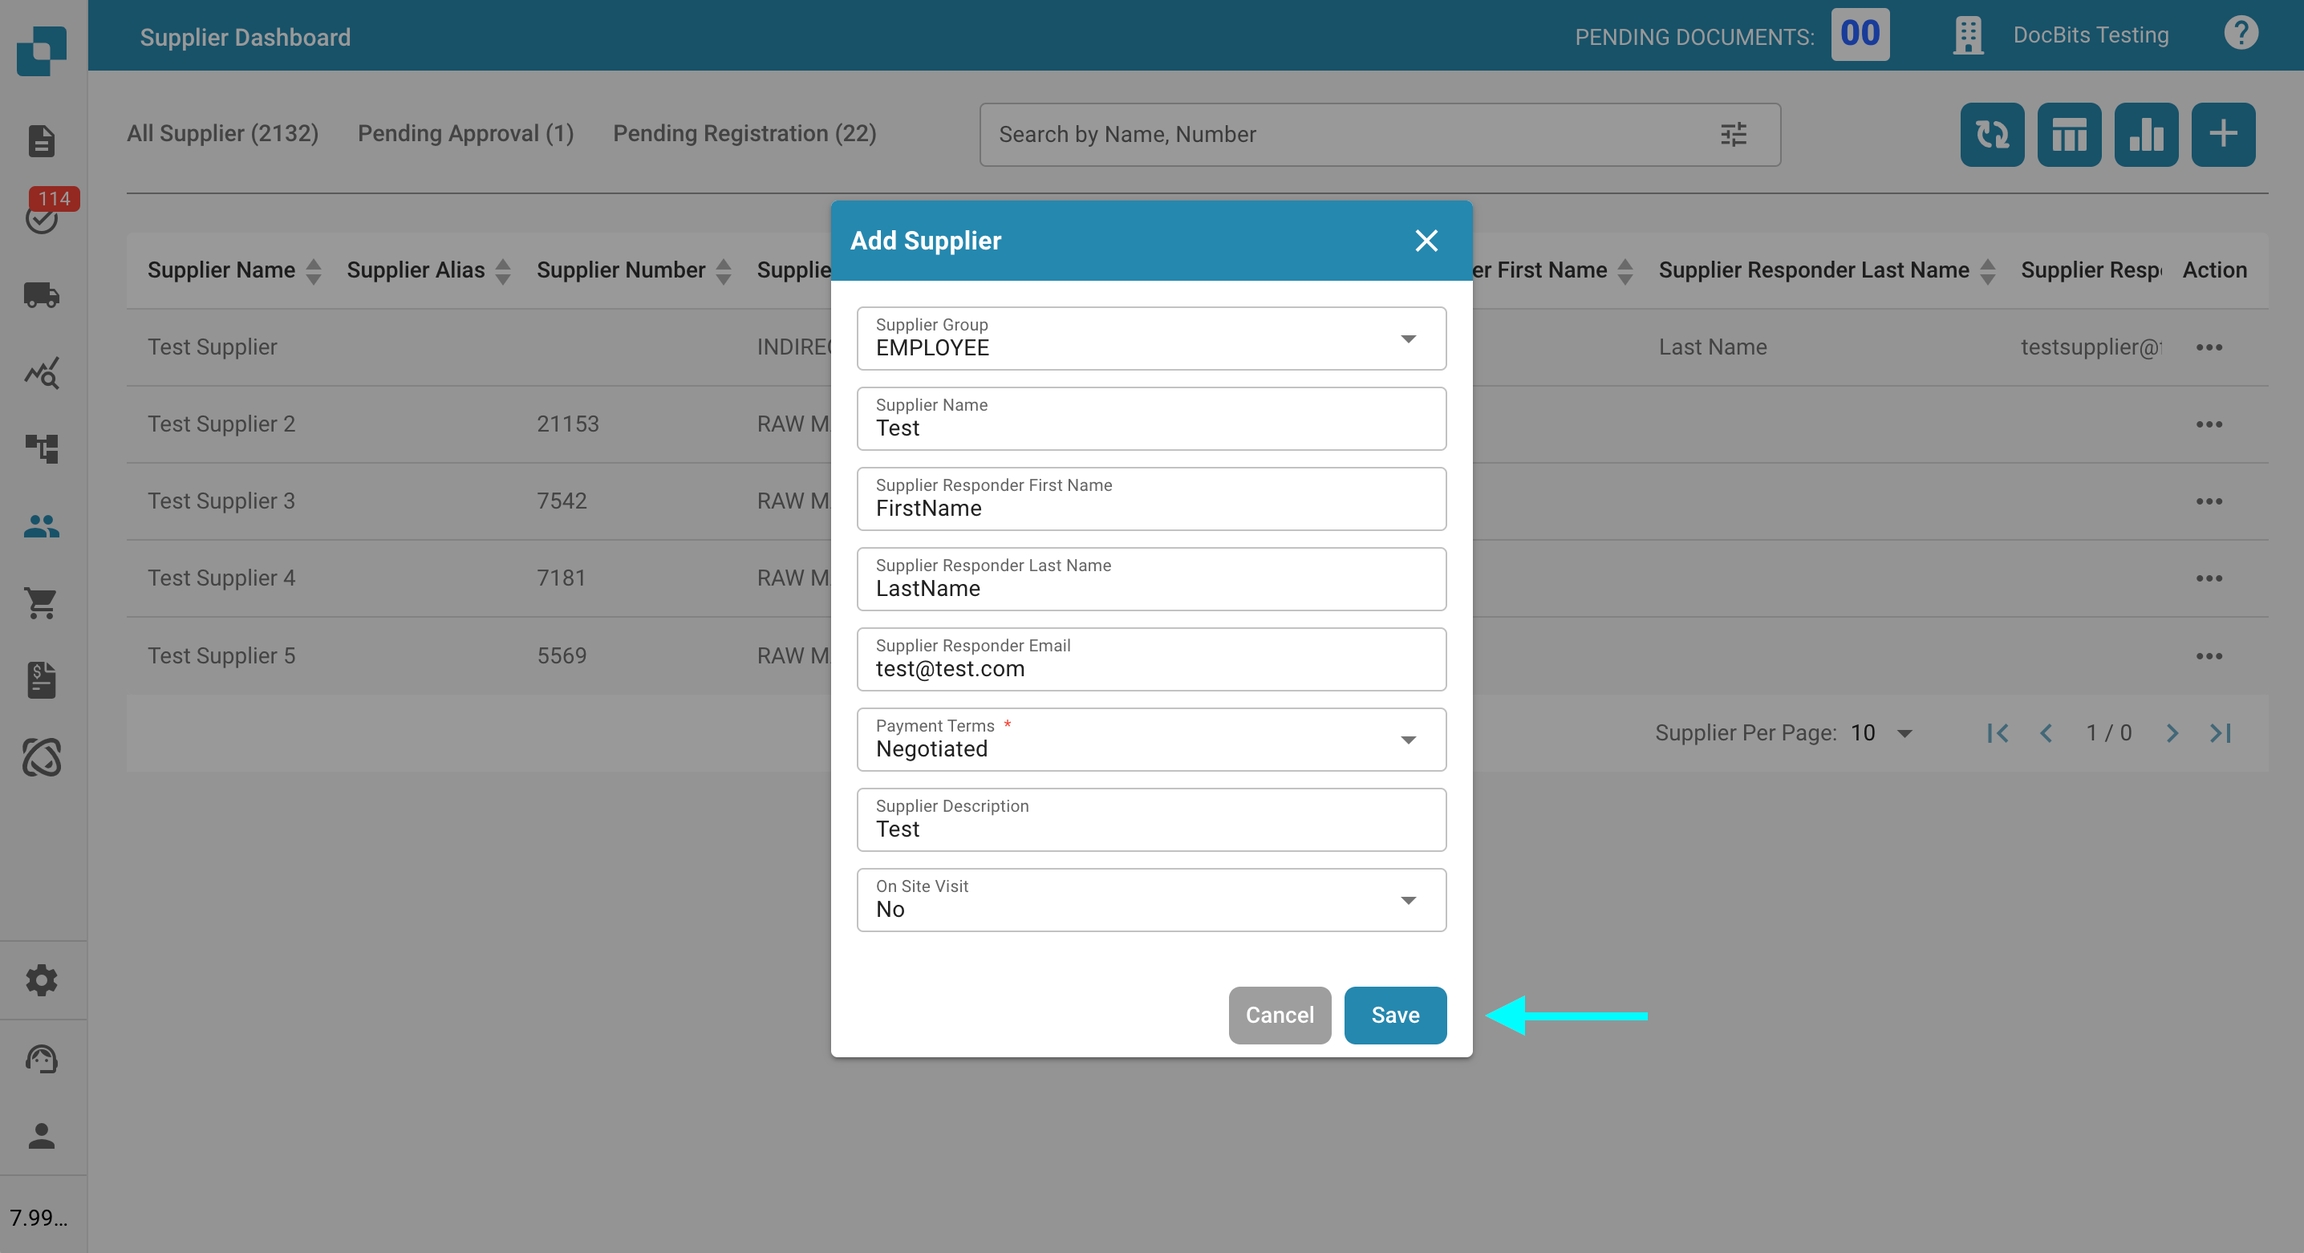The width and height of the screenshot is (2304, 1253).
Task: Open the table columns icon button
Action: [2068, 134]
